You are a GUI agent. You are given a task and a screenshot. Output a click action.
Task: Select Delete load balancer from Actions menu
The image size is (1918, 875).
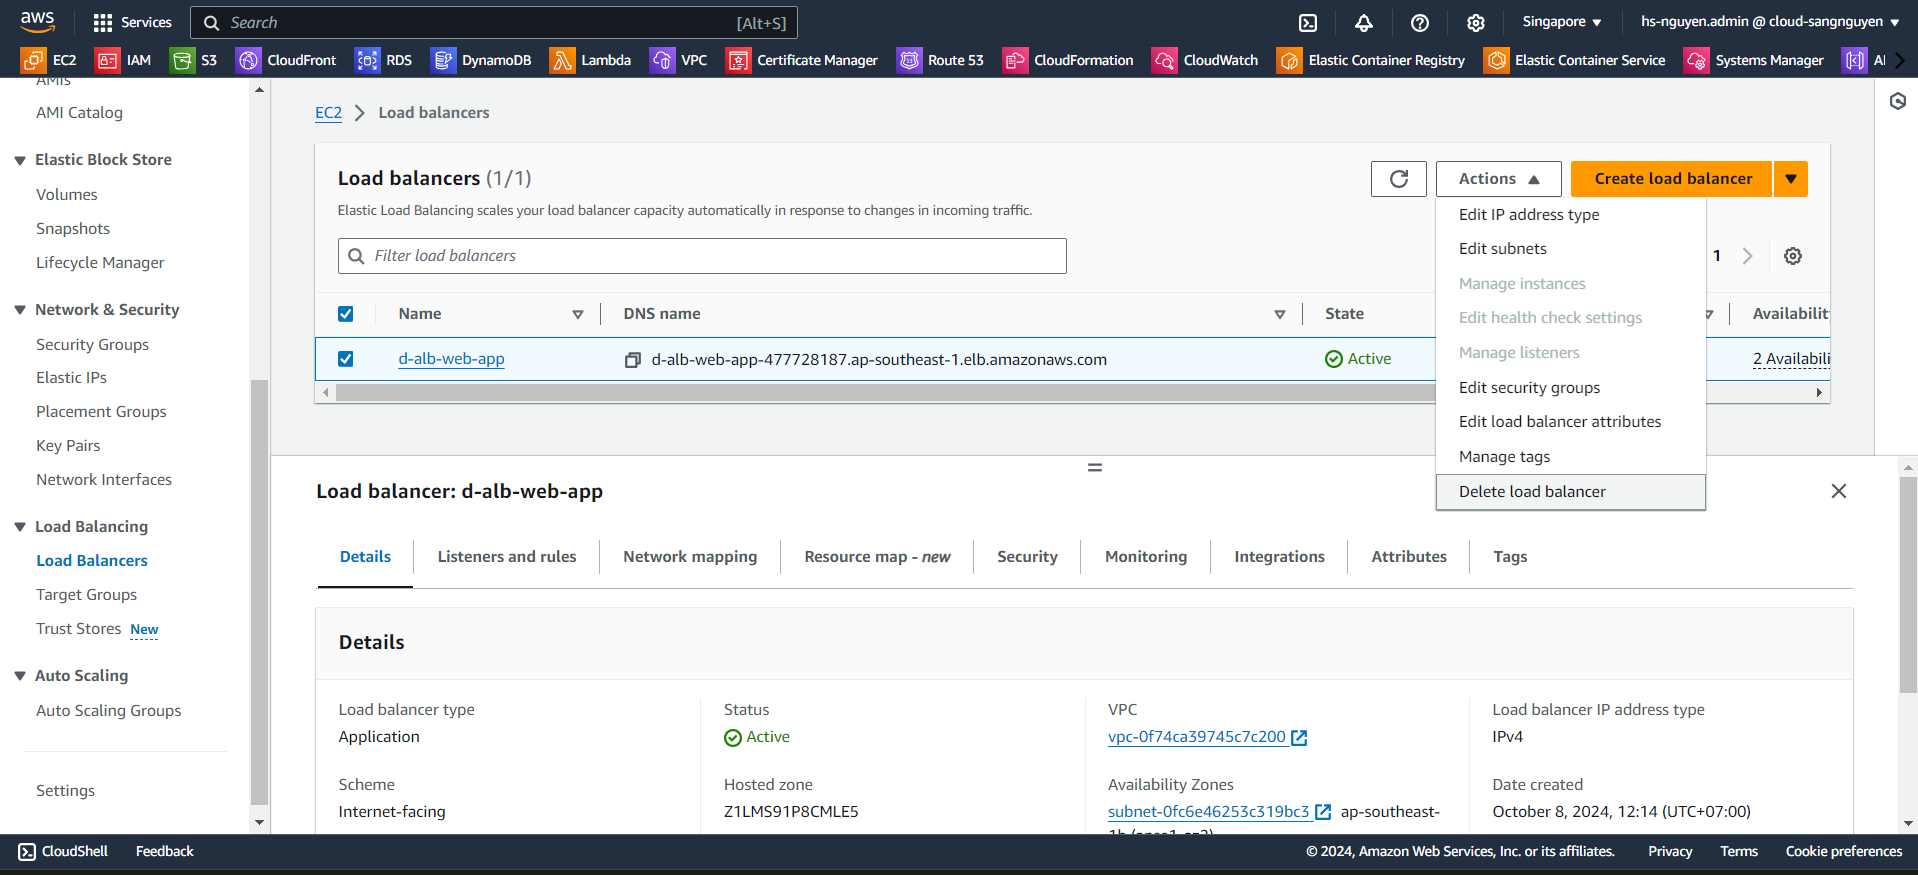(1531, 492)
